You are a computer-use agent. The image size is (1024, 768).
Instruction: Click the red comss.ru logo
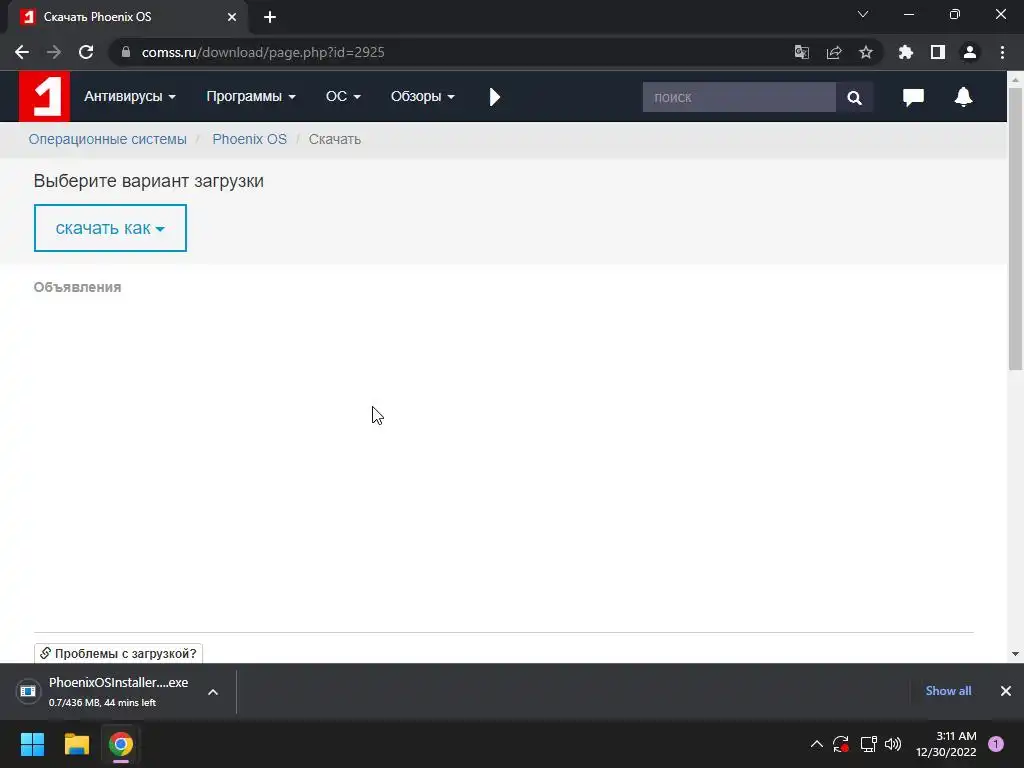click(x=44, y=97)
